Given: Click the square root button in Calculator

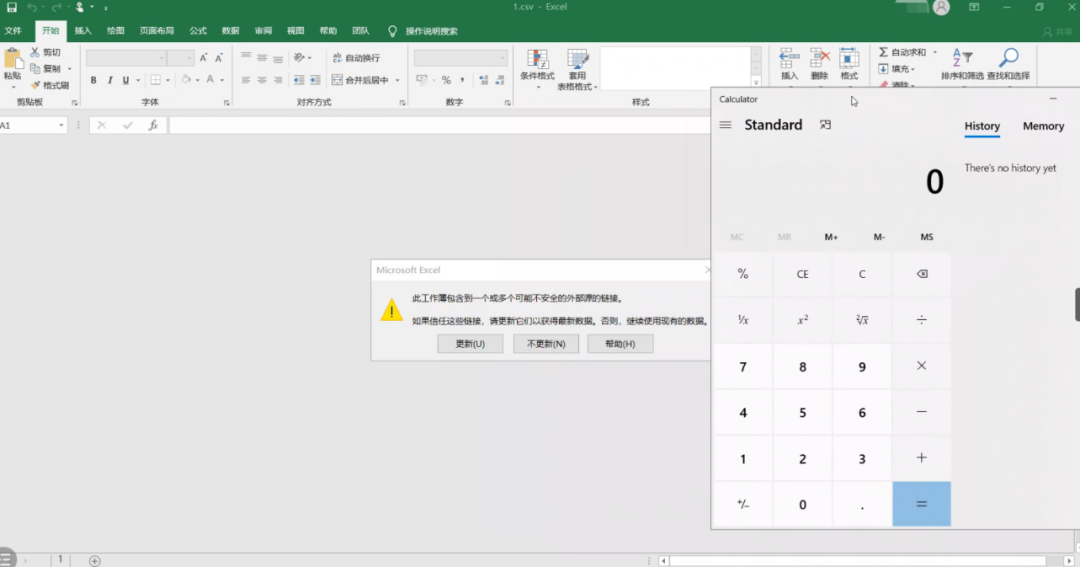Looking at the screenshot, I should tap(862, 320).
